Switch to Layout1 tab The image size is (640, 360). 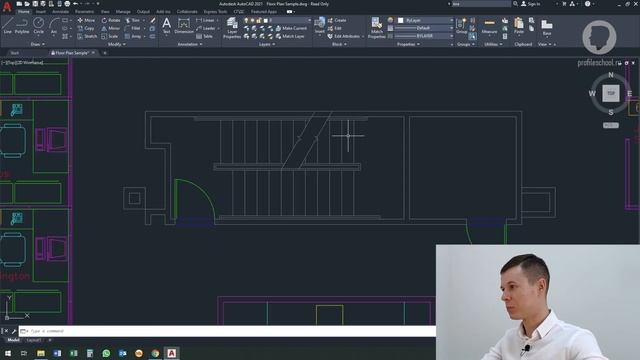click(x=33, y=340)
